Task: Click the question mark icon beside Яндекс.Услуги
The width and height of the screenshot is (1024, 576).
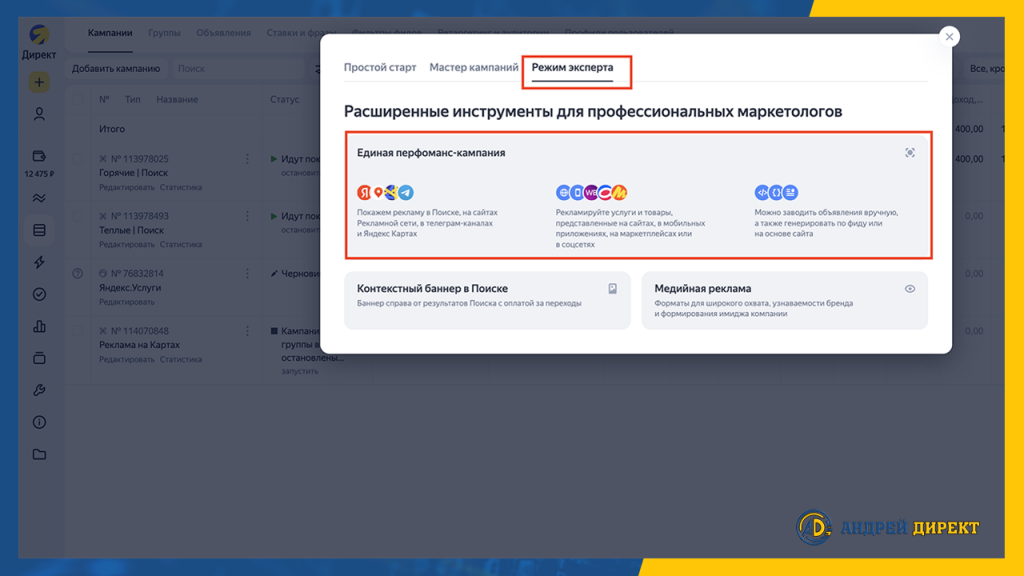Action: point(78,274)
